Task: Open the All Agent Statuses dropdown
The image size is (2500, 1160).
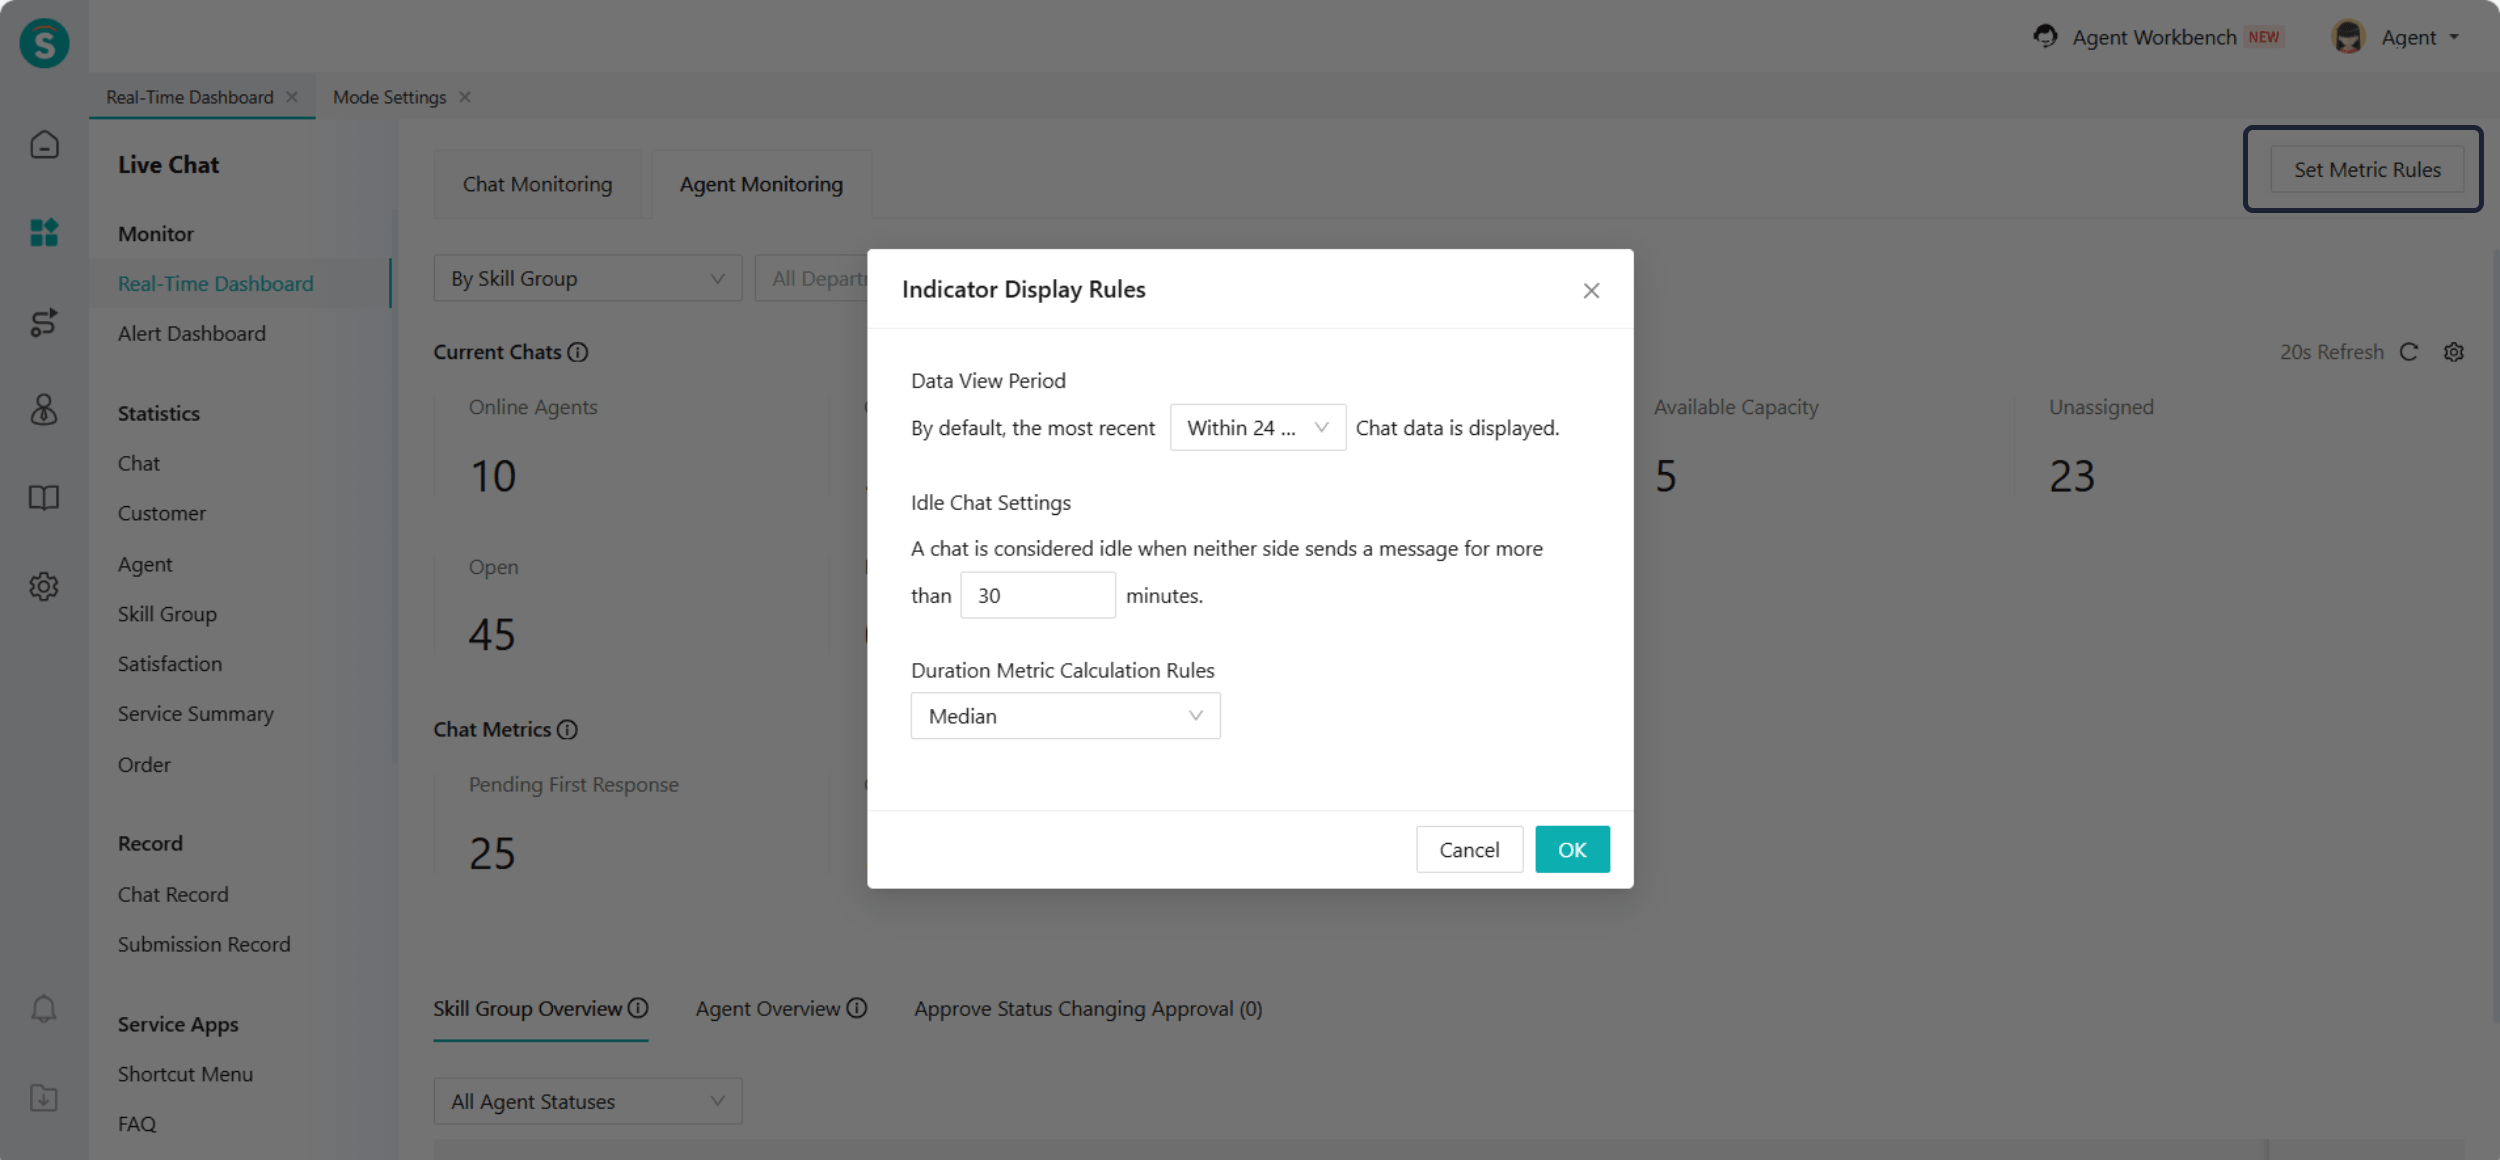Action: [587, 1101]
